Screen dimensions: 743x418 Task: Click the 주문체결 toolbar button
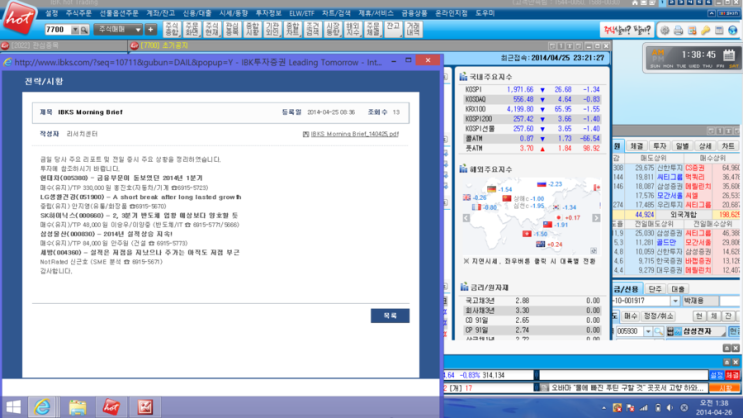pyautogui.click(x=373, y=29)
